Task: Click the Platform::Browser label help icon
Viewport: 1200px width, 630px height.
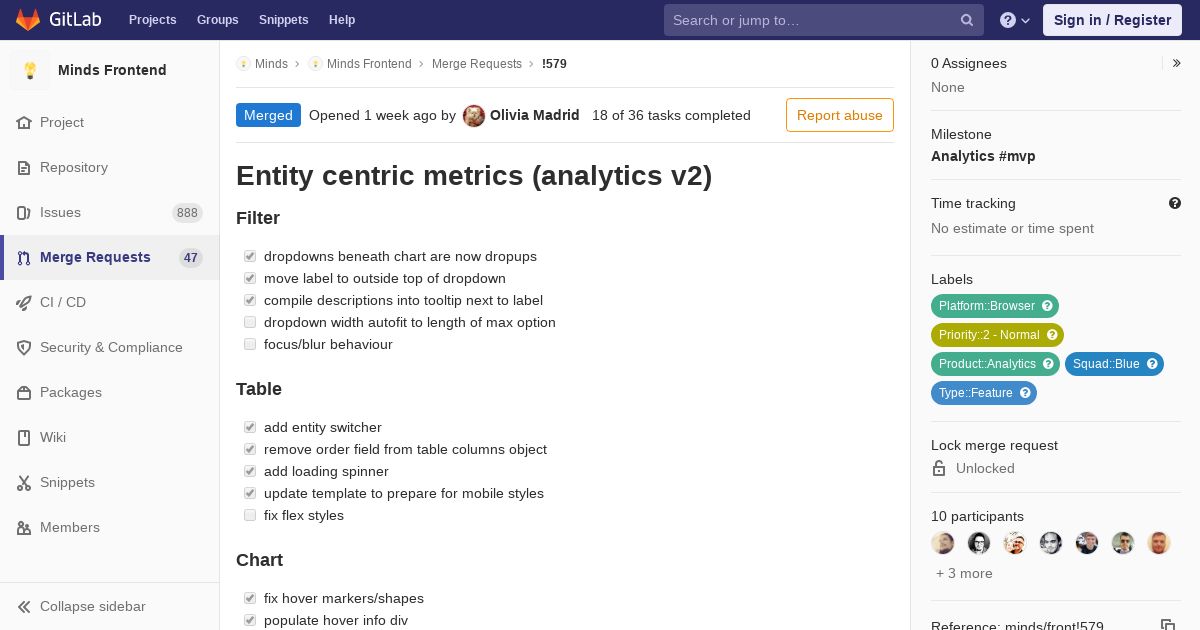Action: point(1047,306)
